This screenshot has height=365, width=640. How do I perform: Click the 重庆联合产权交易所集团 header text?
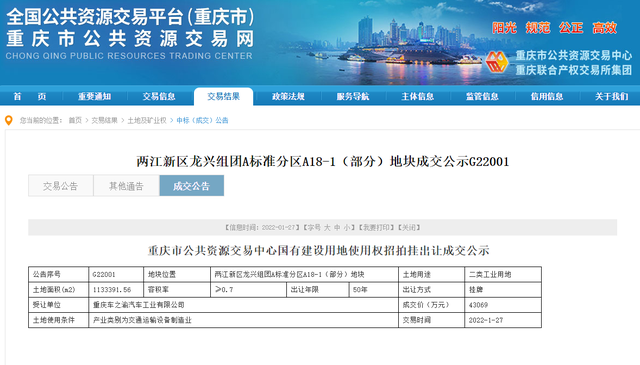(x=573, y=70)
